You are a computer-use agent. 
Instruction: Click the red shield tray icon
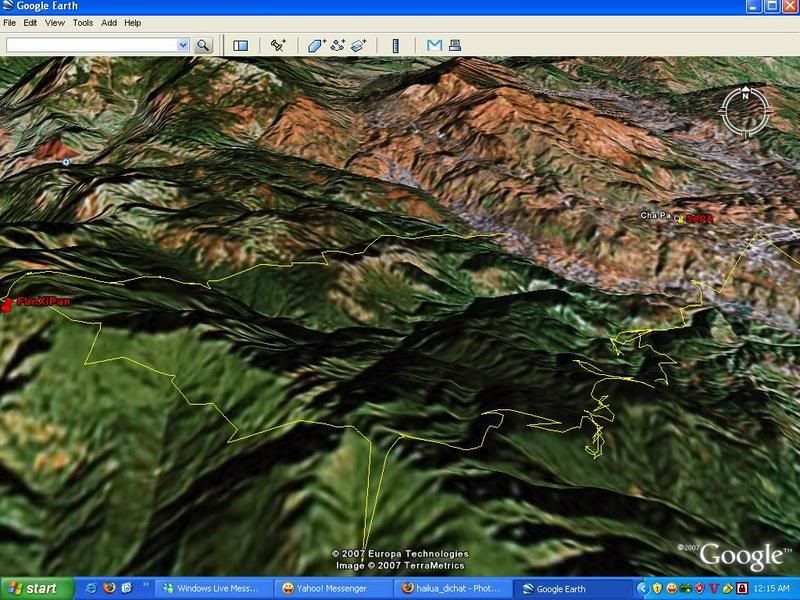pyautogui.click(x=699, y=588)
